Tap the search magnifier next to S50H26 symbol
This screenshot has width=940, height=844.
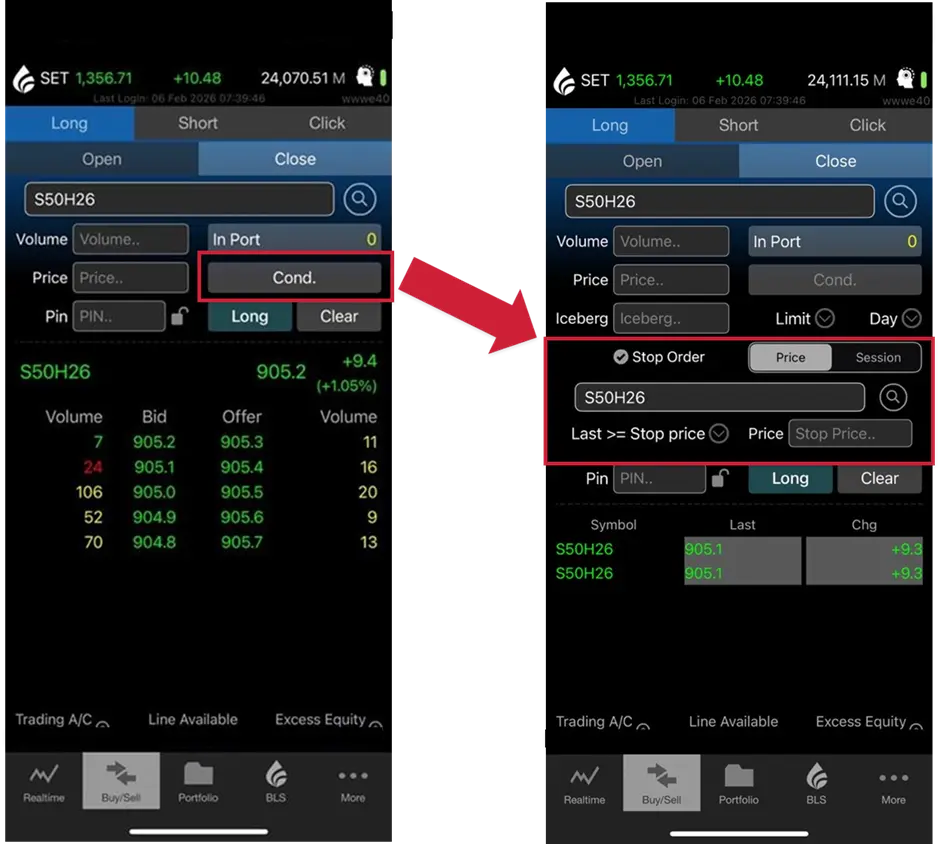click(x=359, y=199)
